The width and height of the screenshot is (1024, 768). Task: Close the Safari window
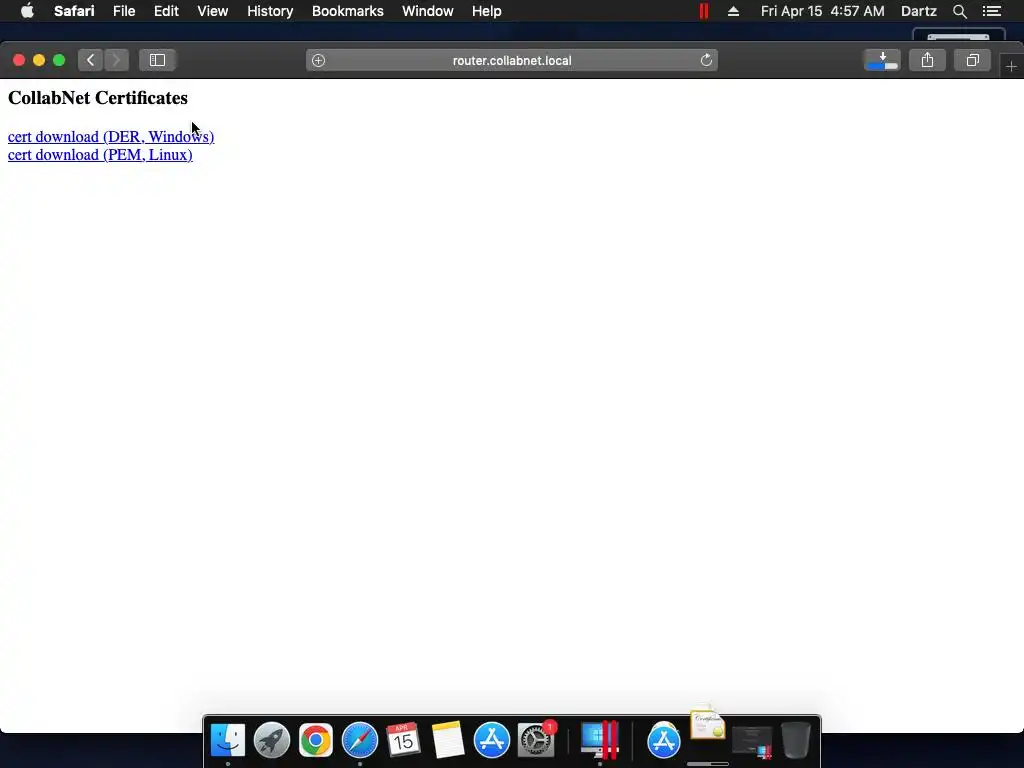click(19, 60)
